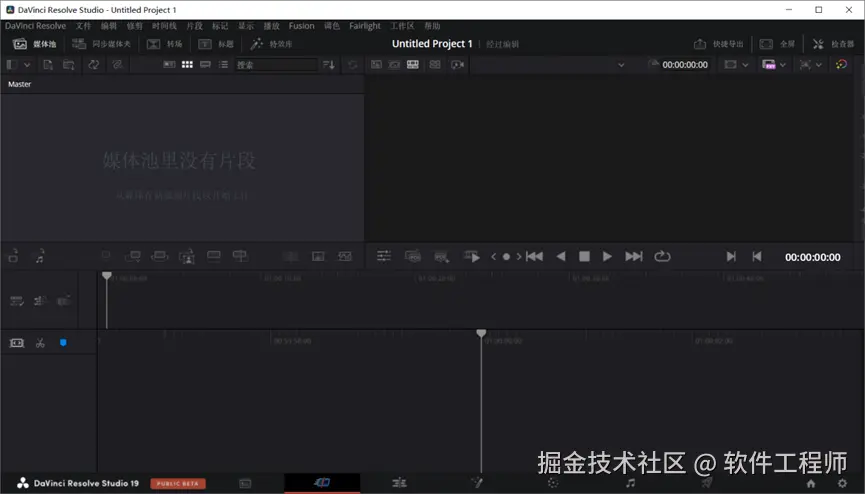Select the Master bin
The image size is (865, 494).
click(19, 84)
